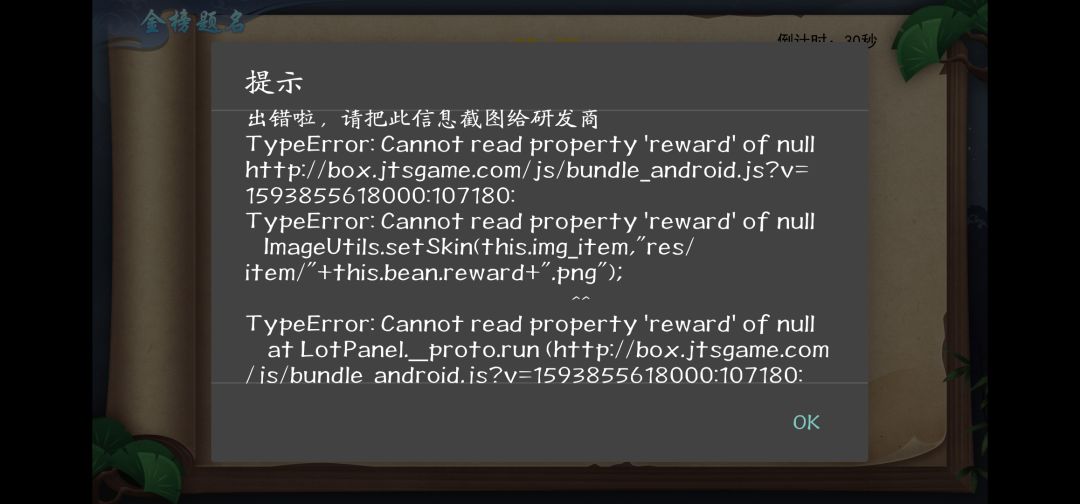Image resolution: width=1080 pixels, height=504 pixels.
Task: Click the OK button in the dialog
Action: point(806,422)
